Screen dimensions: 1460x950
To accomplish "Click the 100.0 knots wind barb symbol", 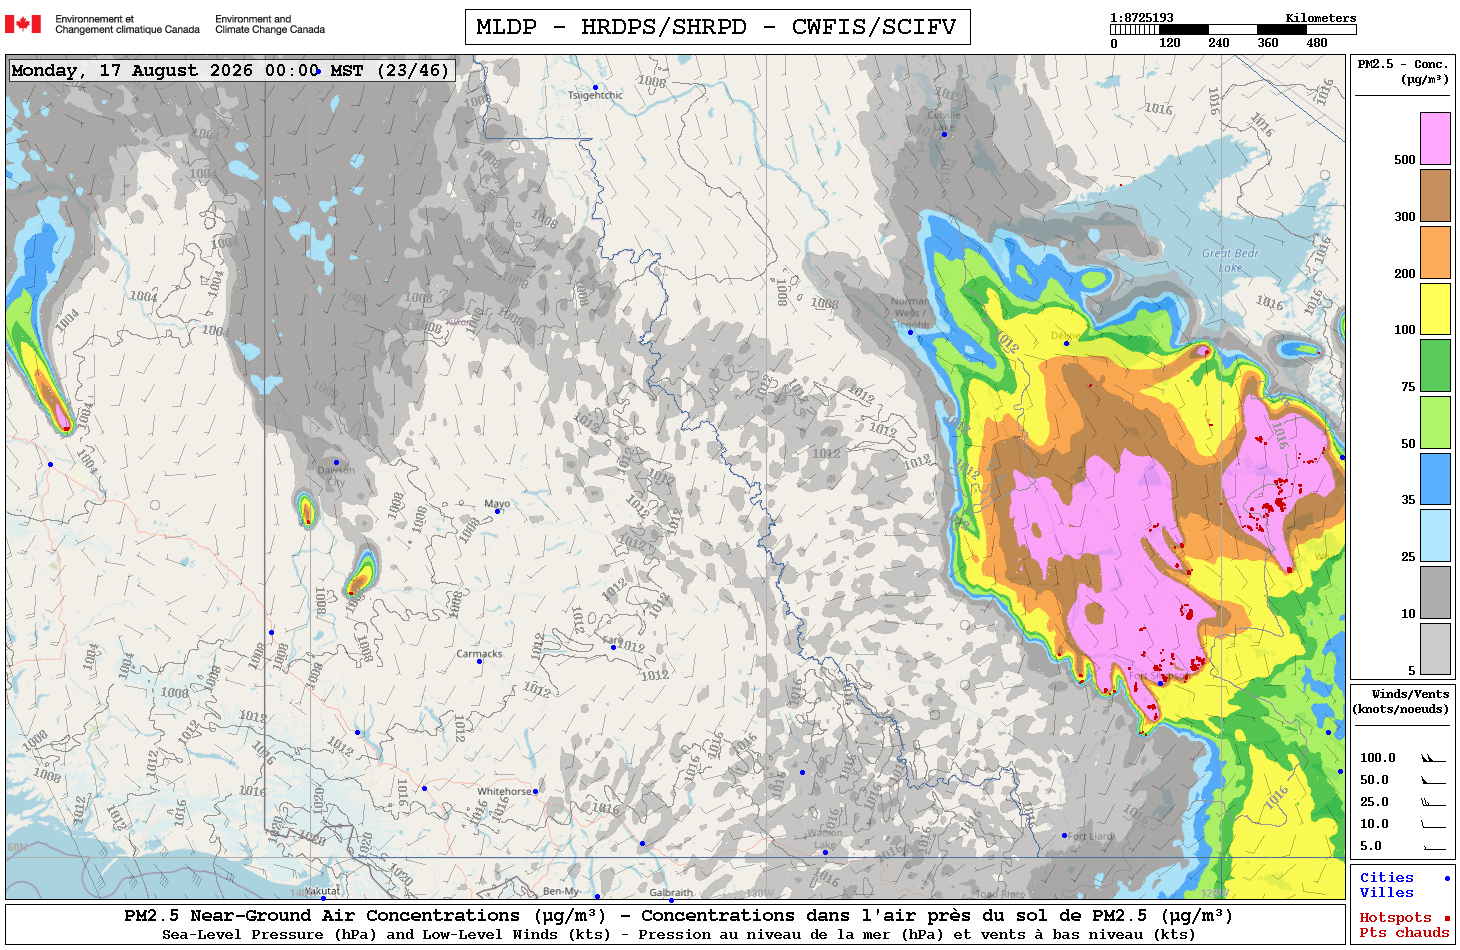I will tap(1433, 758).
